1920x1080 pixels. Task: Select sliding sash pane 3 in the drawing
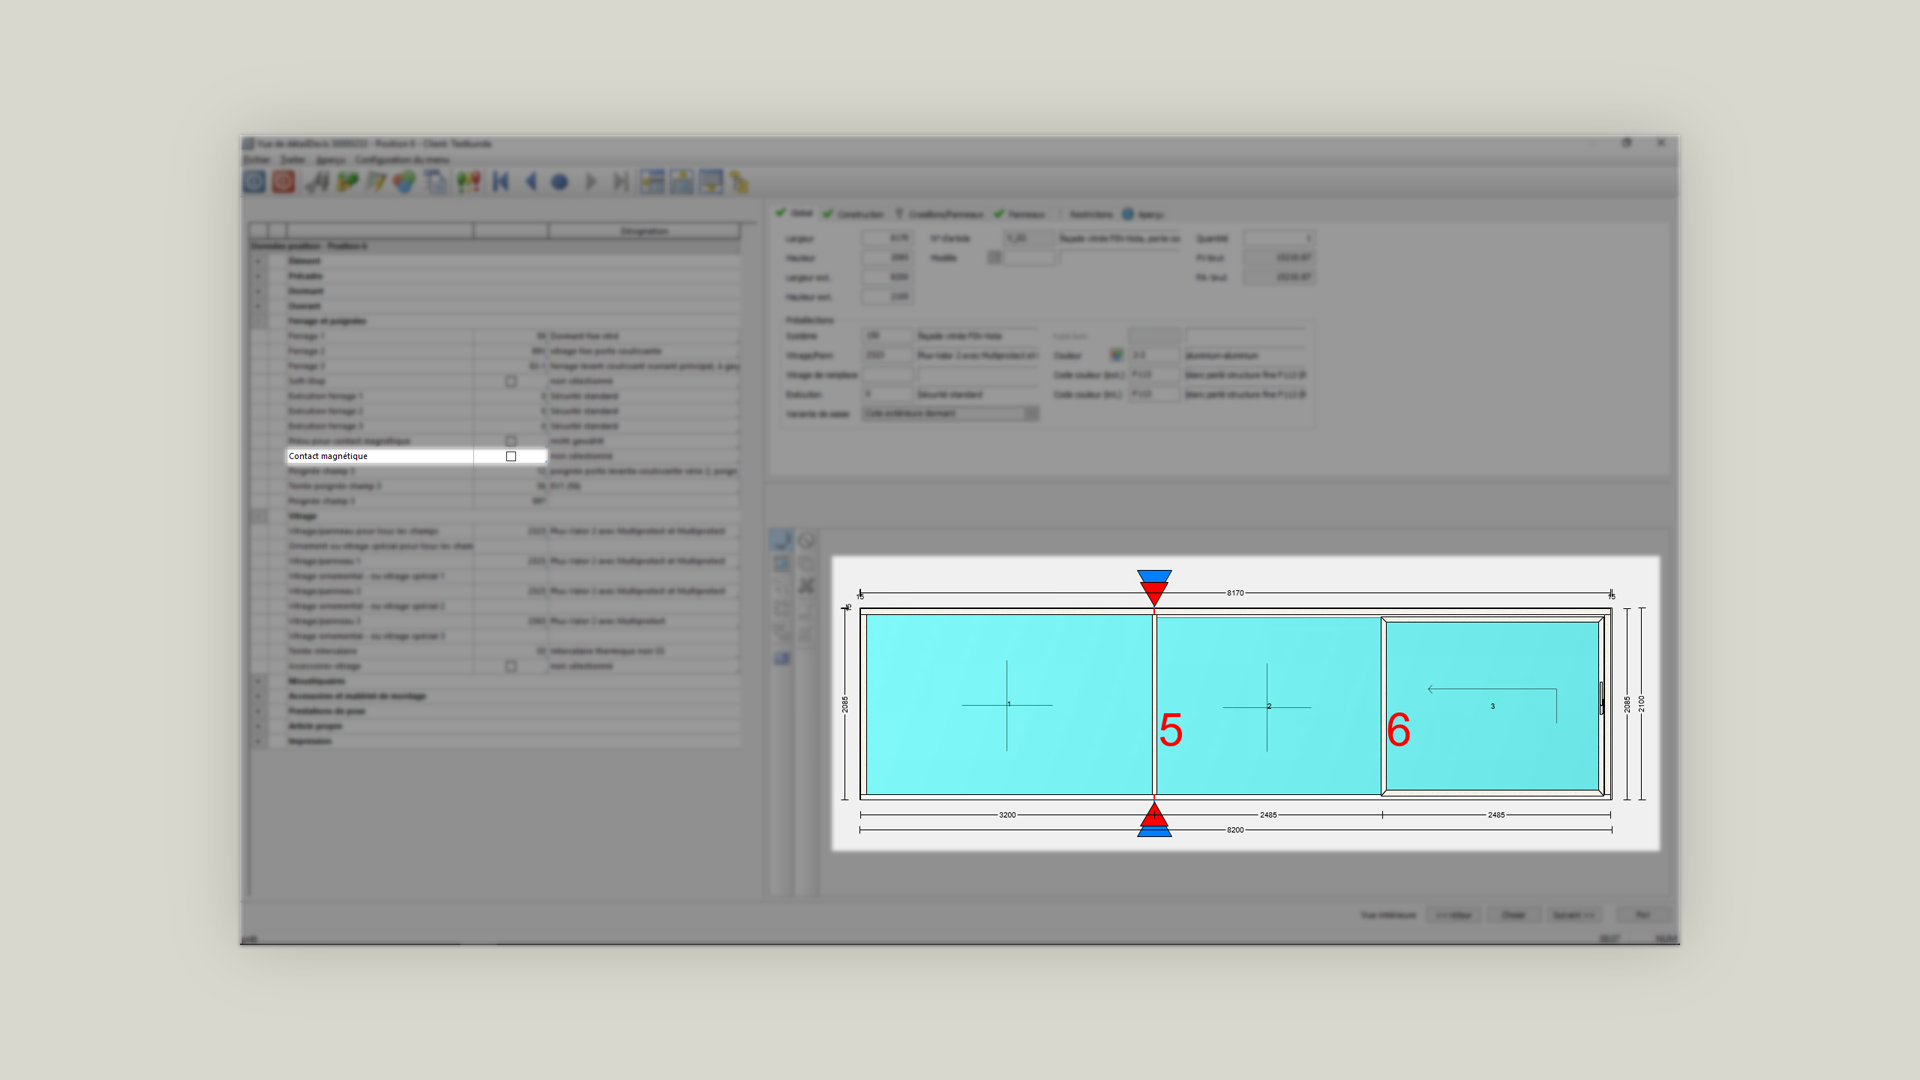click(x=1492, y=706)
